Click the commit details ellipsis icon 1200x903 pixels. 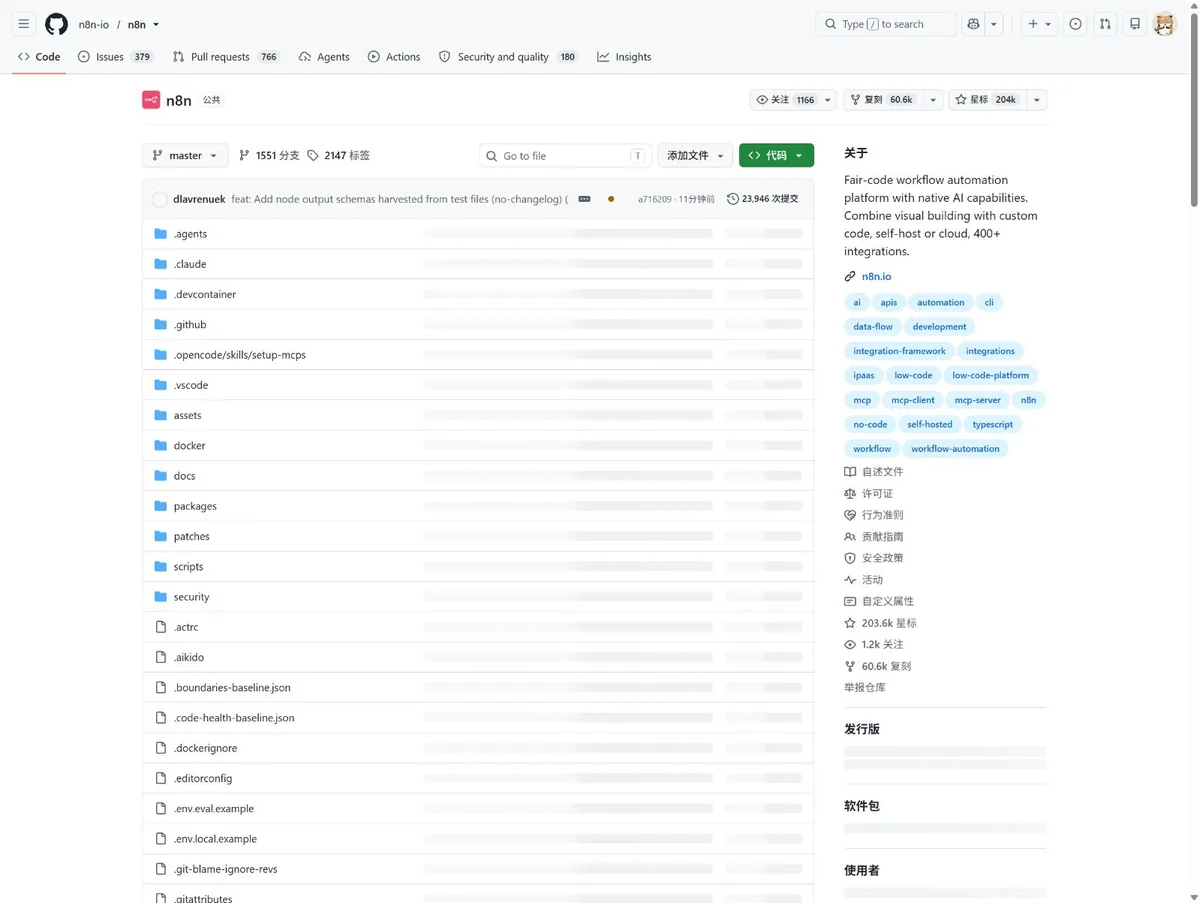[x=585, y=199]
